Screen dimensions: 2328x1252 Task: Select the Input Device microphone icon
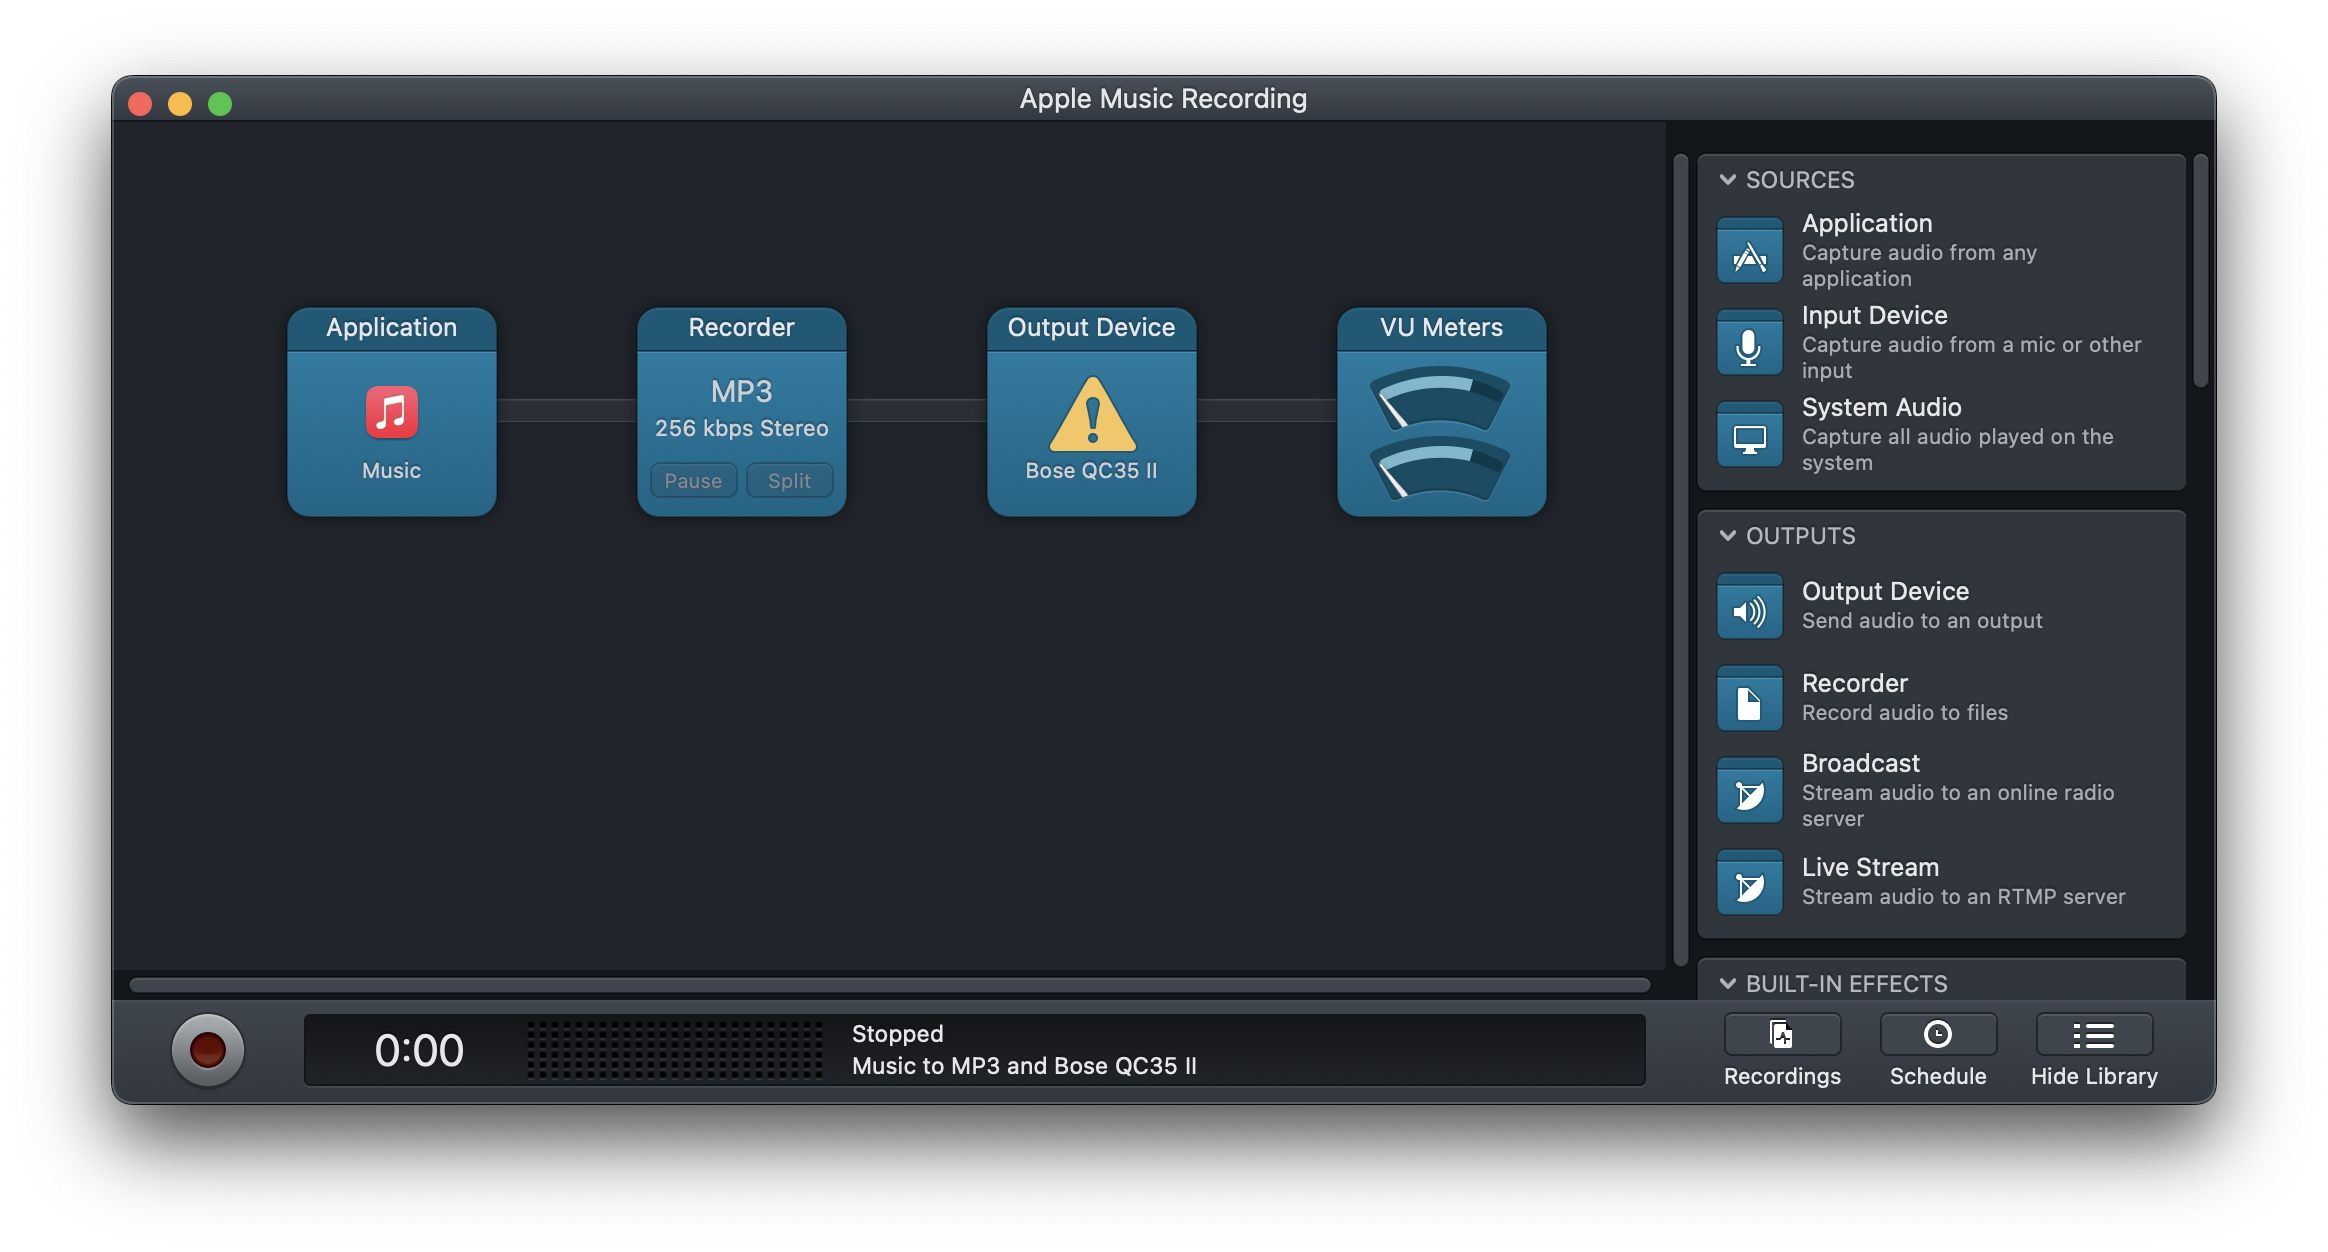[x=1749, y=343]
